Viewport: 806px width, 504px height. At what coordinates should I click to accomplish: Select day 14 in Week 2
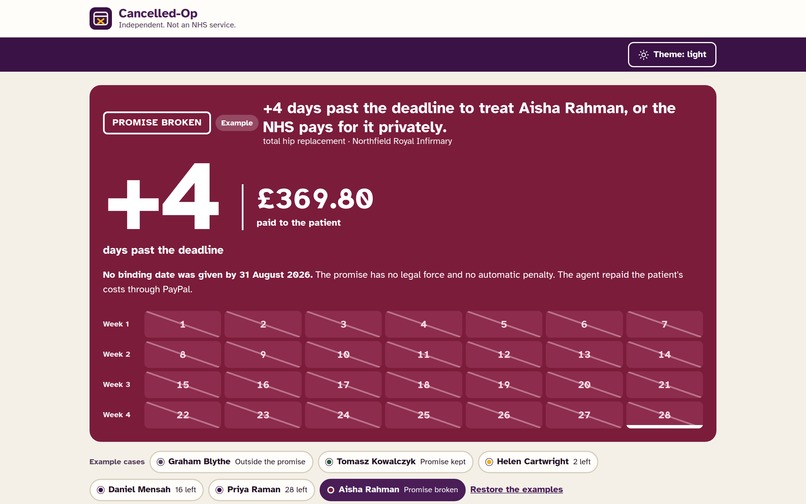coord(665,354)
